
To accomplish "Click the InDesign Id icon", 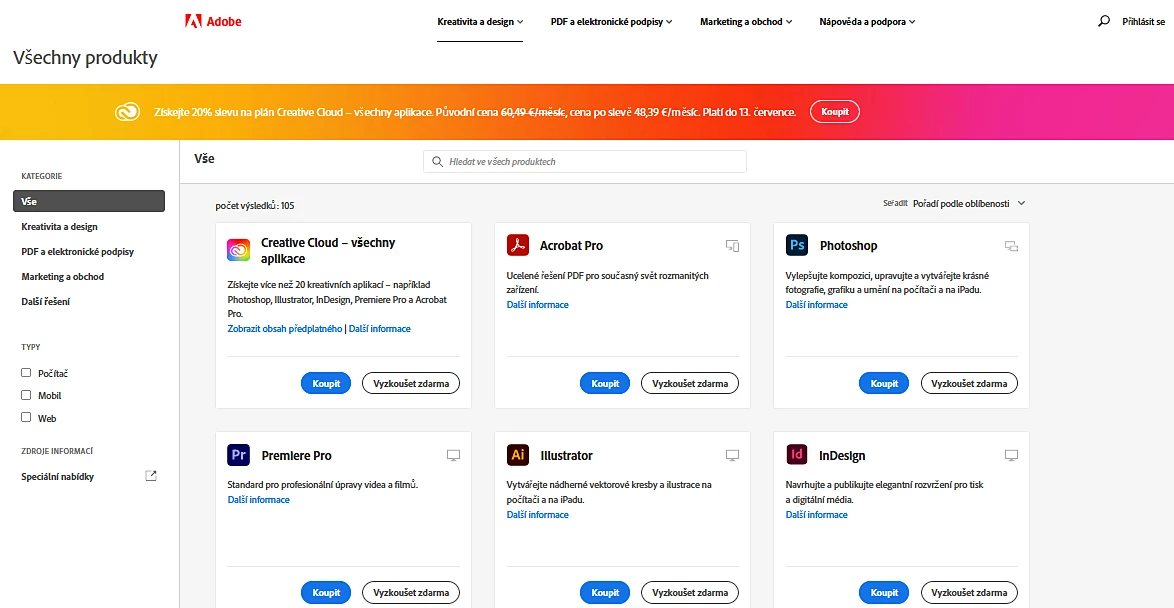I will (796, 455).
